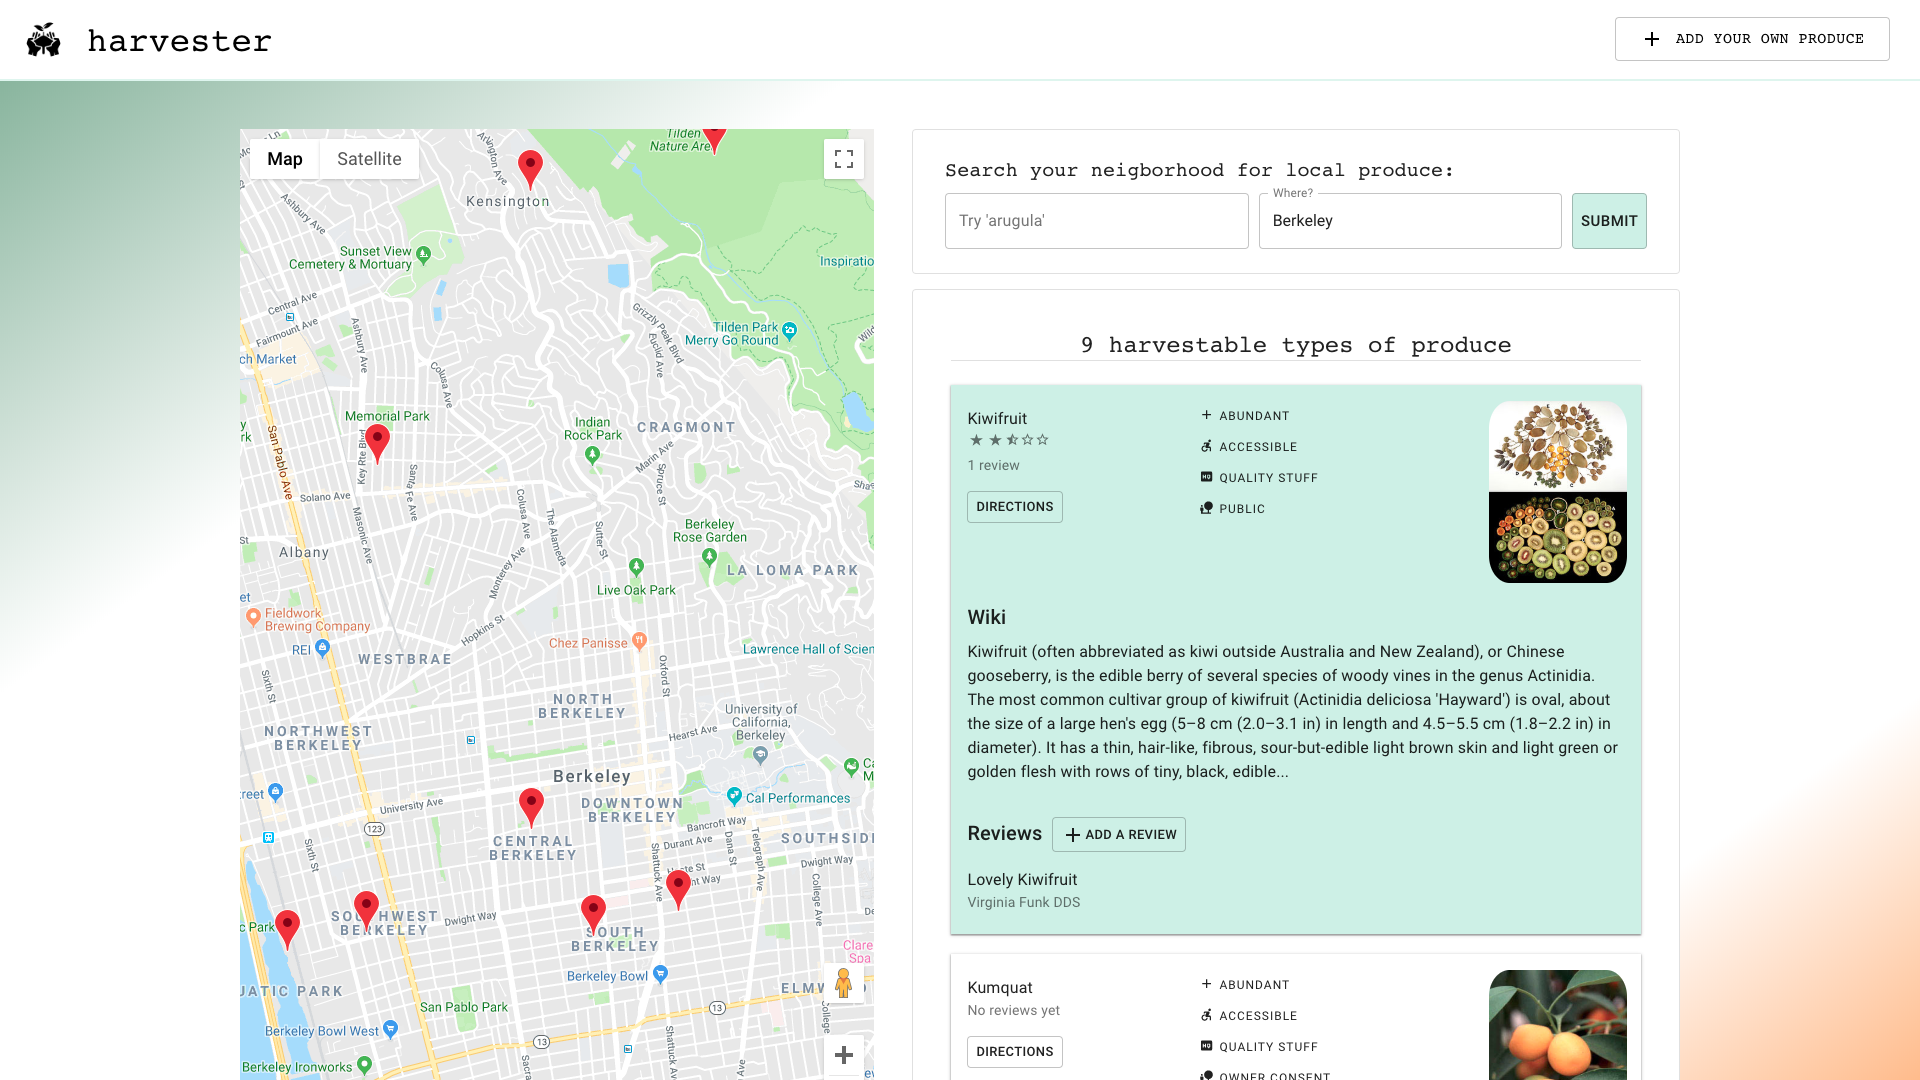Click the zoom-in control on the map
The image size is (1920, 1080).
(x=843, y=1054)
